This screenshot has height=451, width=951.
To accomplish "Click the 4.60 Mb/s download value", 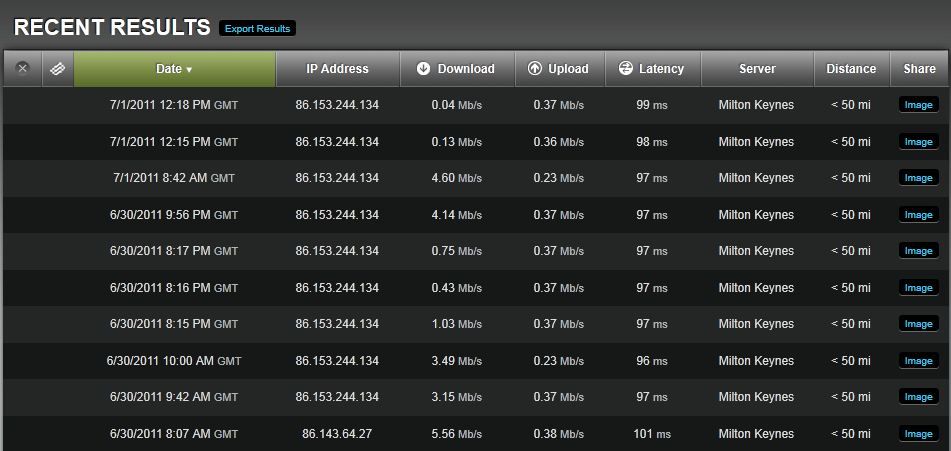I will click(457, 178).
